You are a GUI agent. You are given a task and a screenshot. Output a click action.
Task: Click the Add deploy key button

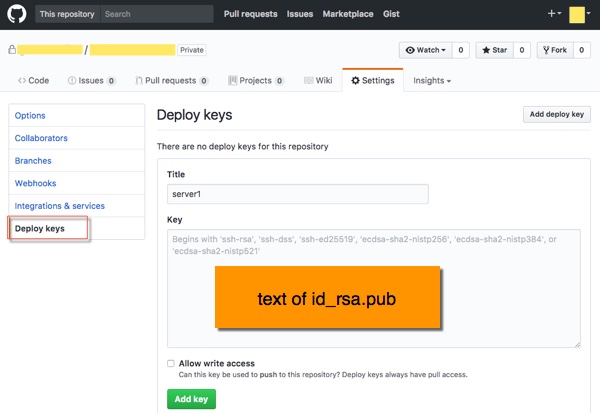(x=557, y=114)
